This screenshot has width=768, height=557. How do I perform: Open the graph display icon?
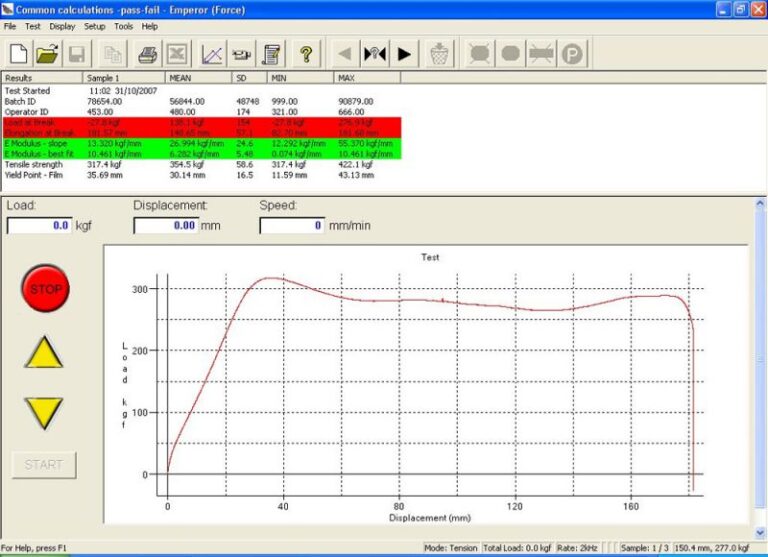tap(212, 54)
